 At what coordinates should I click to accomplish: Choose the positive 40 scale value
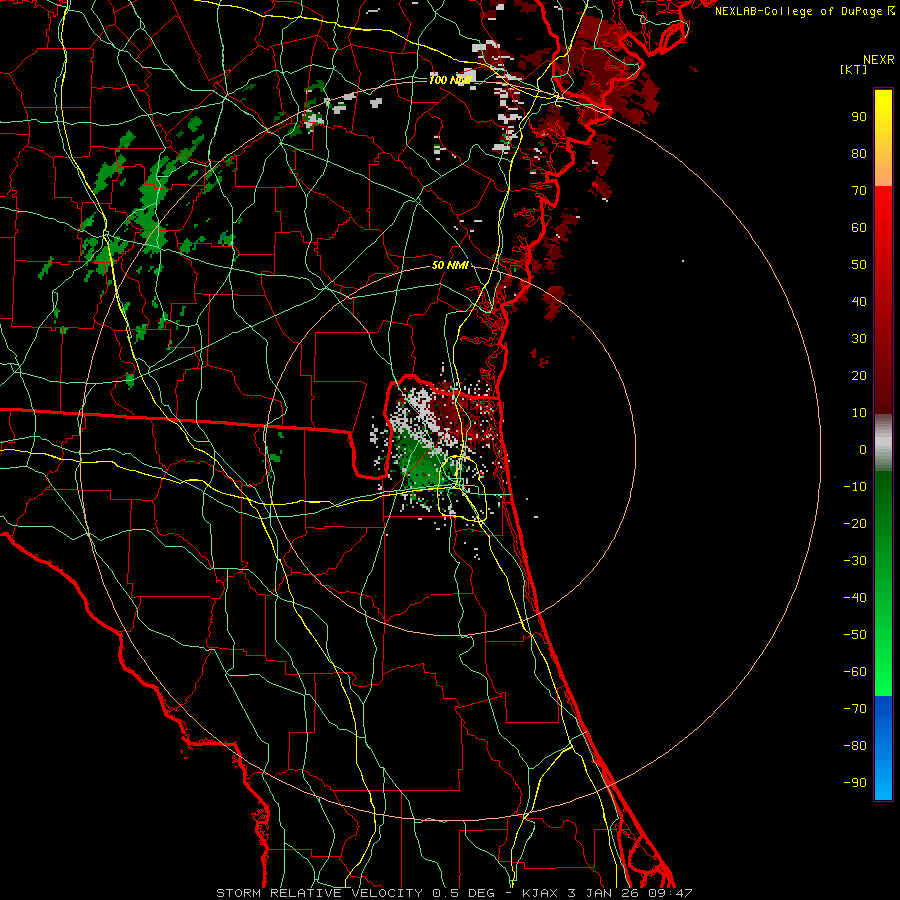pyautogui.click(x=859, y=301)
